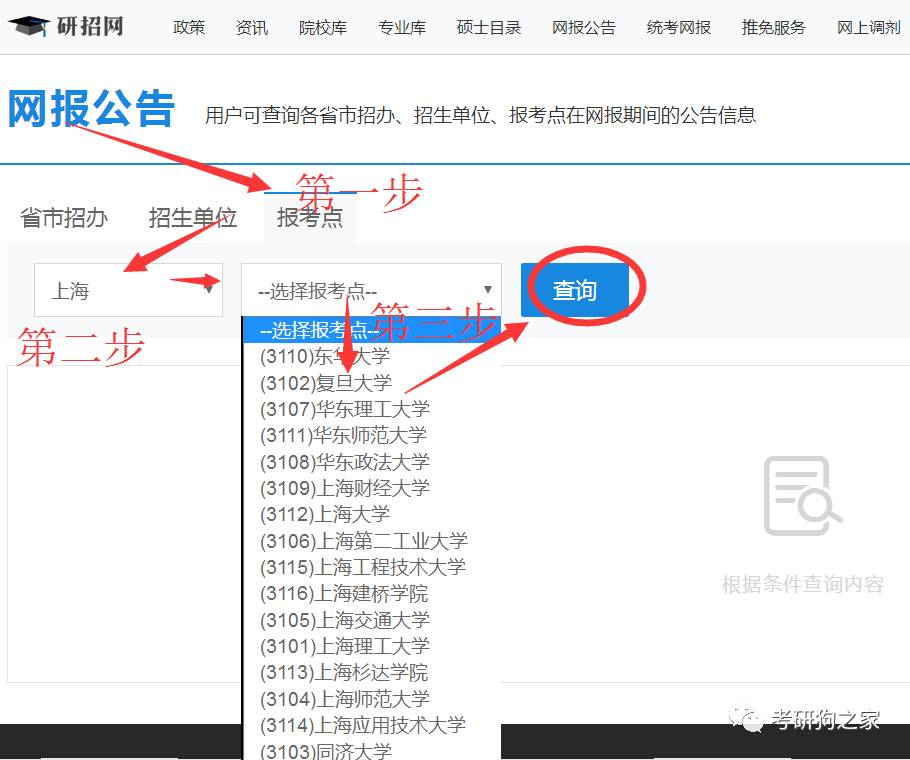The width and height of the screenshot is (910, 760).
Task: Click the blue 查询 button
Action: point(575,290)
